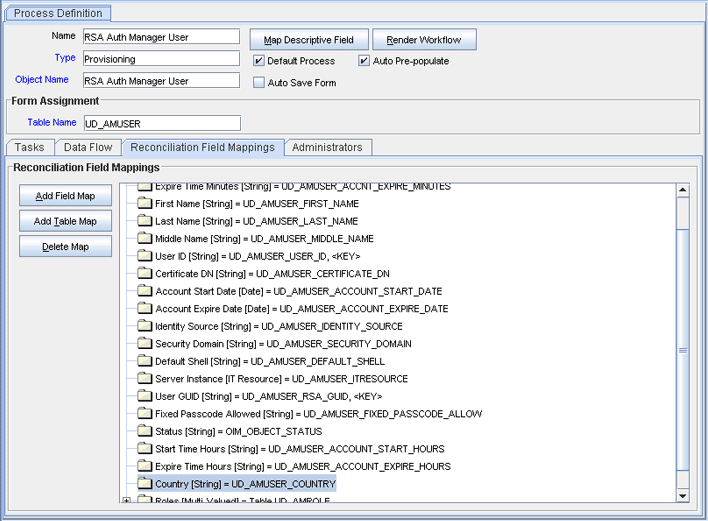Click folder icon beside Server Instance mapping
This screenshot has width=708, height=521.
[x=144, y=378]
